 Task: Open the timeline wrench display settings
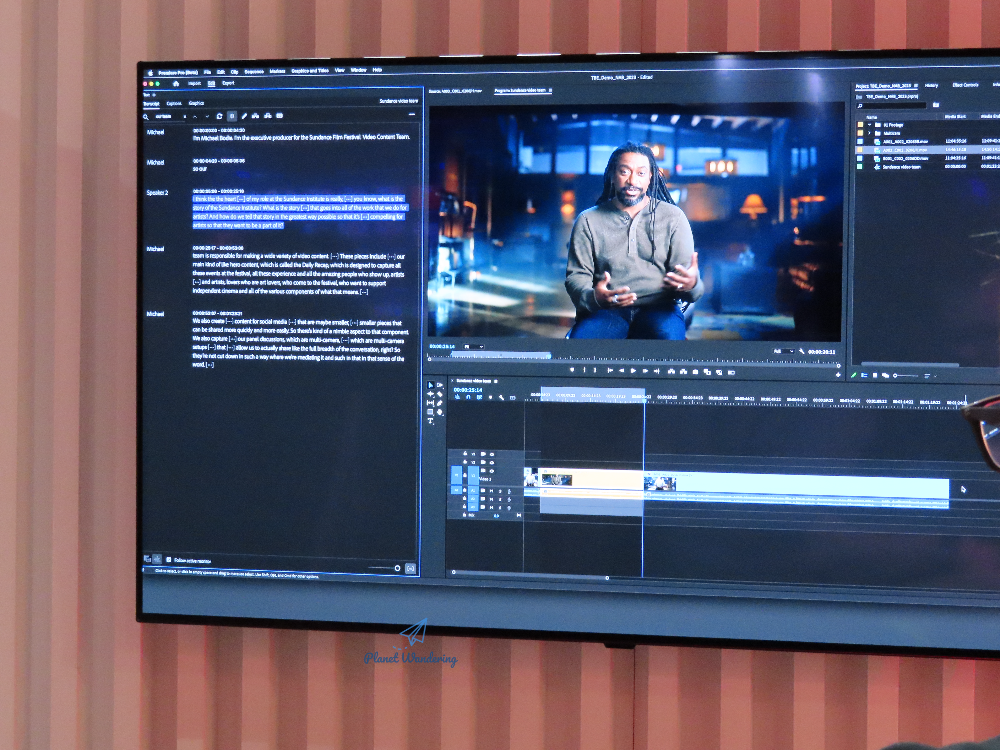501,397
